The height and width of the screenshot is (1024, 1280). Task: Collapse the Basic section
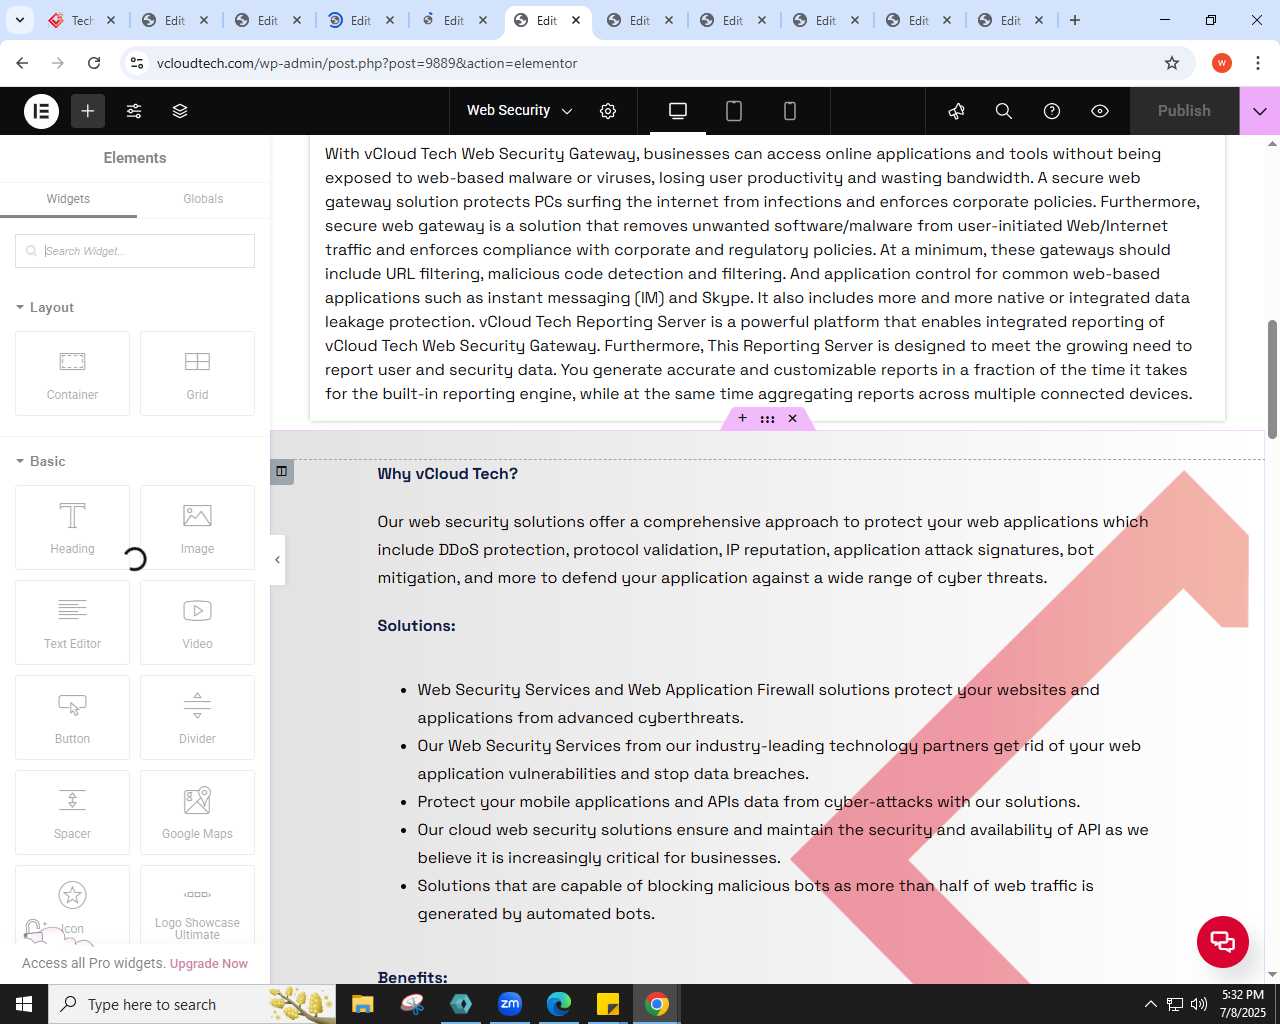(41, 462)
